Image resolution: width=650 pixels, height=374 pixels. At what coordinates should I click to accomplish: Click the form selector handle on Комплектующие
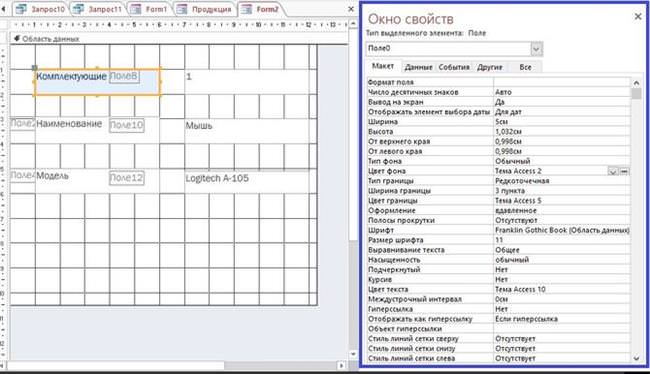[35, 68]
